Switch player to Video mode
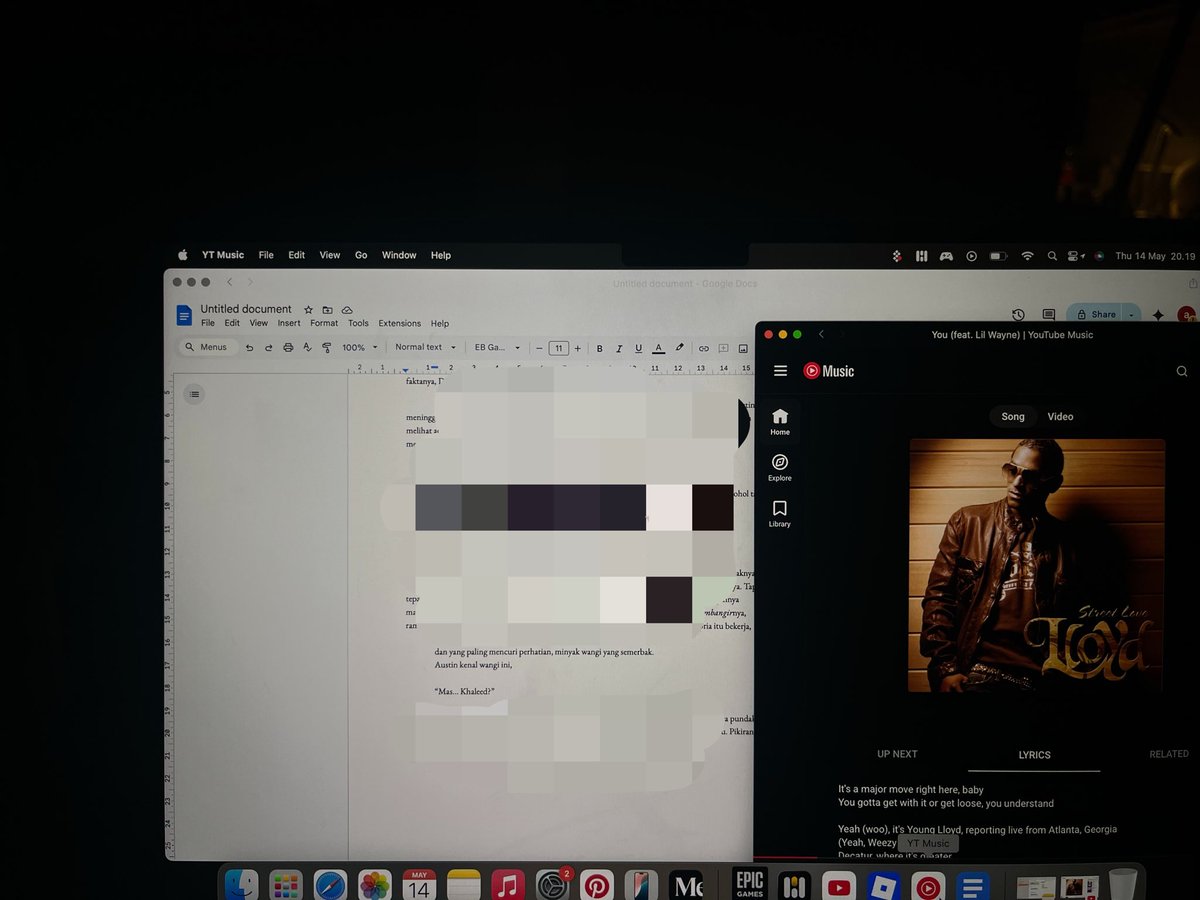Image resolution: width=1200 pixels, height=900 pixels. (1060, 417)
